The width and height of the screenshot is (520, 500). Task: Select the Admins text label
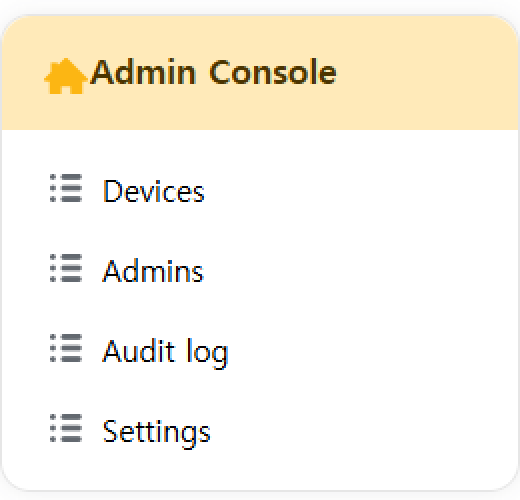(x=153, y=271)
